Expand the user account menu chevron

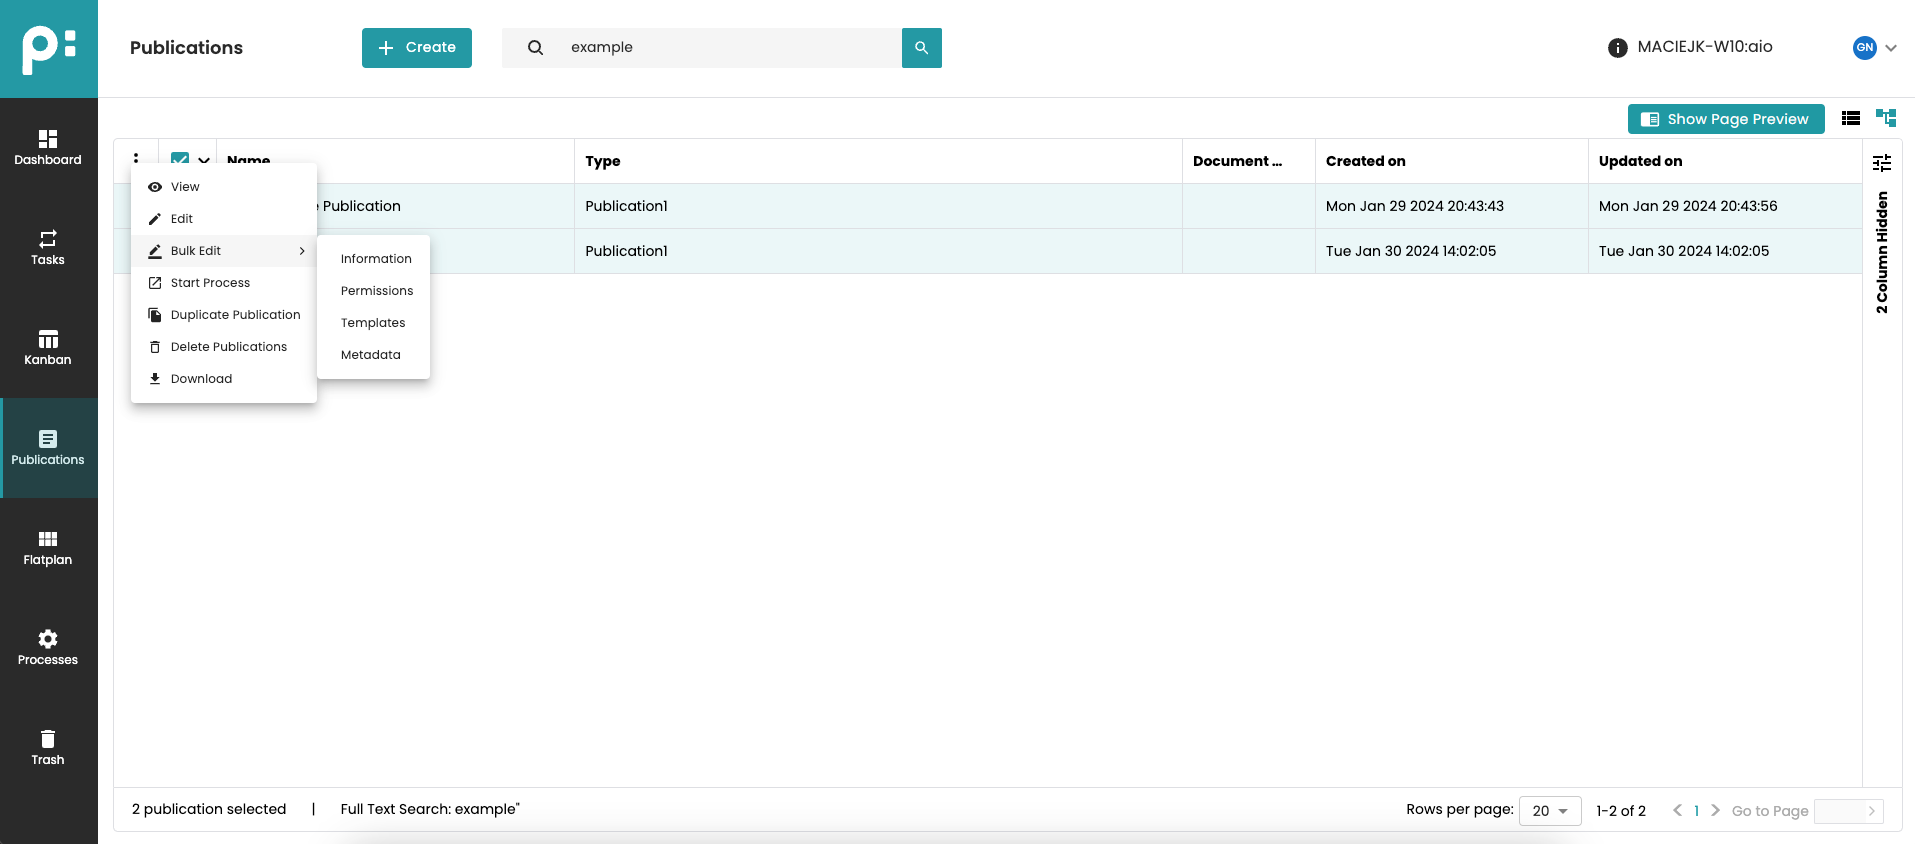click(x=1891, y=48)
